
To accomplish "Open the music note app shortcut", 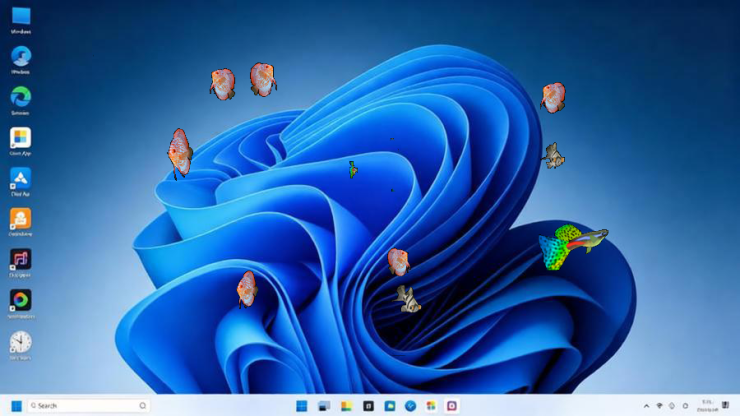I will [x=20, y=260].
